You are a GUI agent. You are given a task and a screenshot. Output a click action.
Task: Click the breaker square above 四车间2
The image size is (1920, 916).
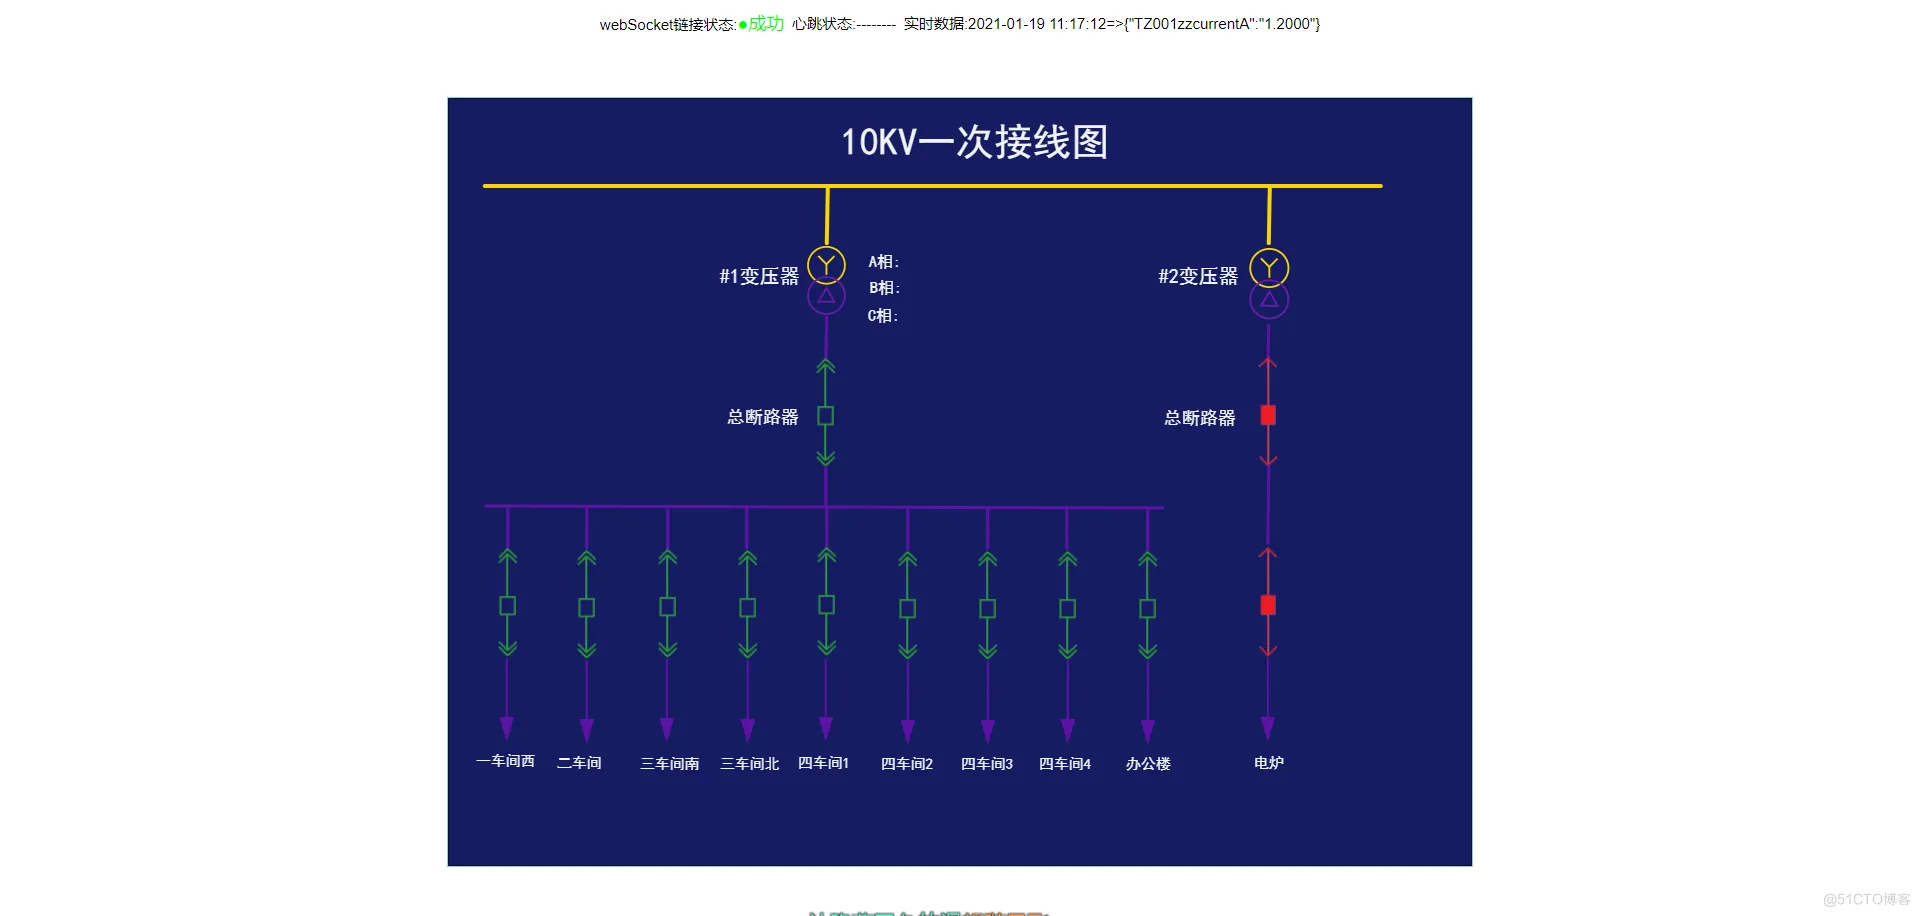point(908,608)
